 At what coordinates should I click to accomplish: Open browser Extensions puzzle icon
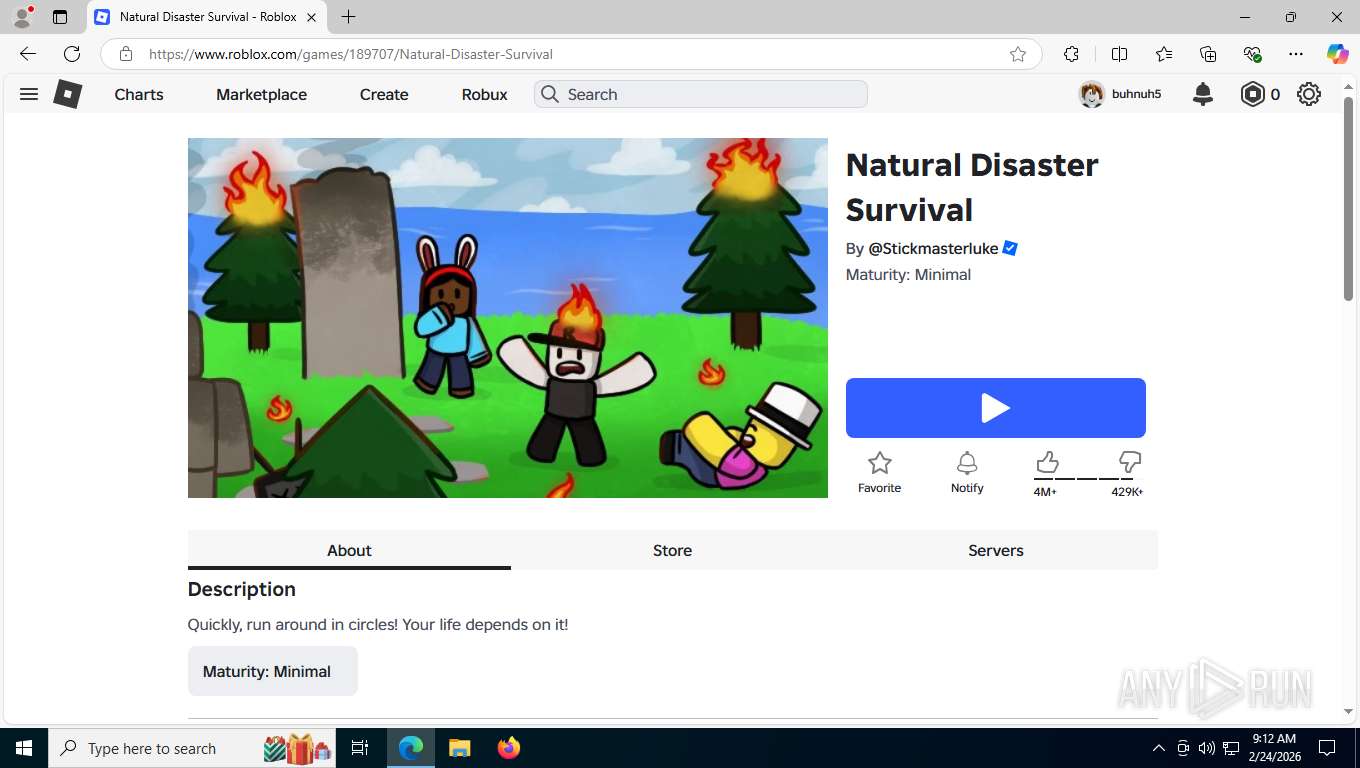pos(1071,54)
